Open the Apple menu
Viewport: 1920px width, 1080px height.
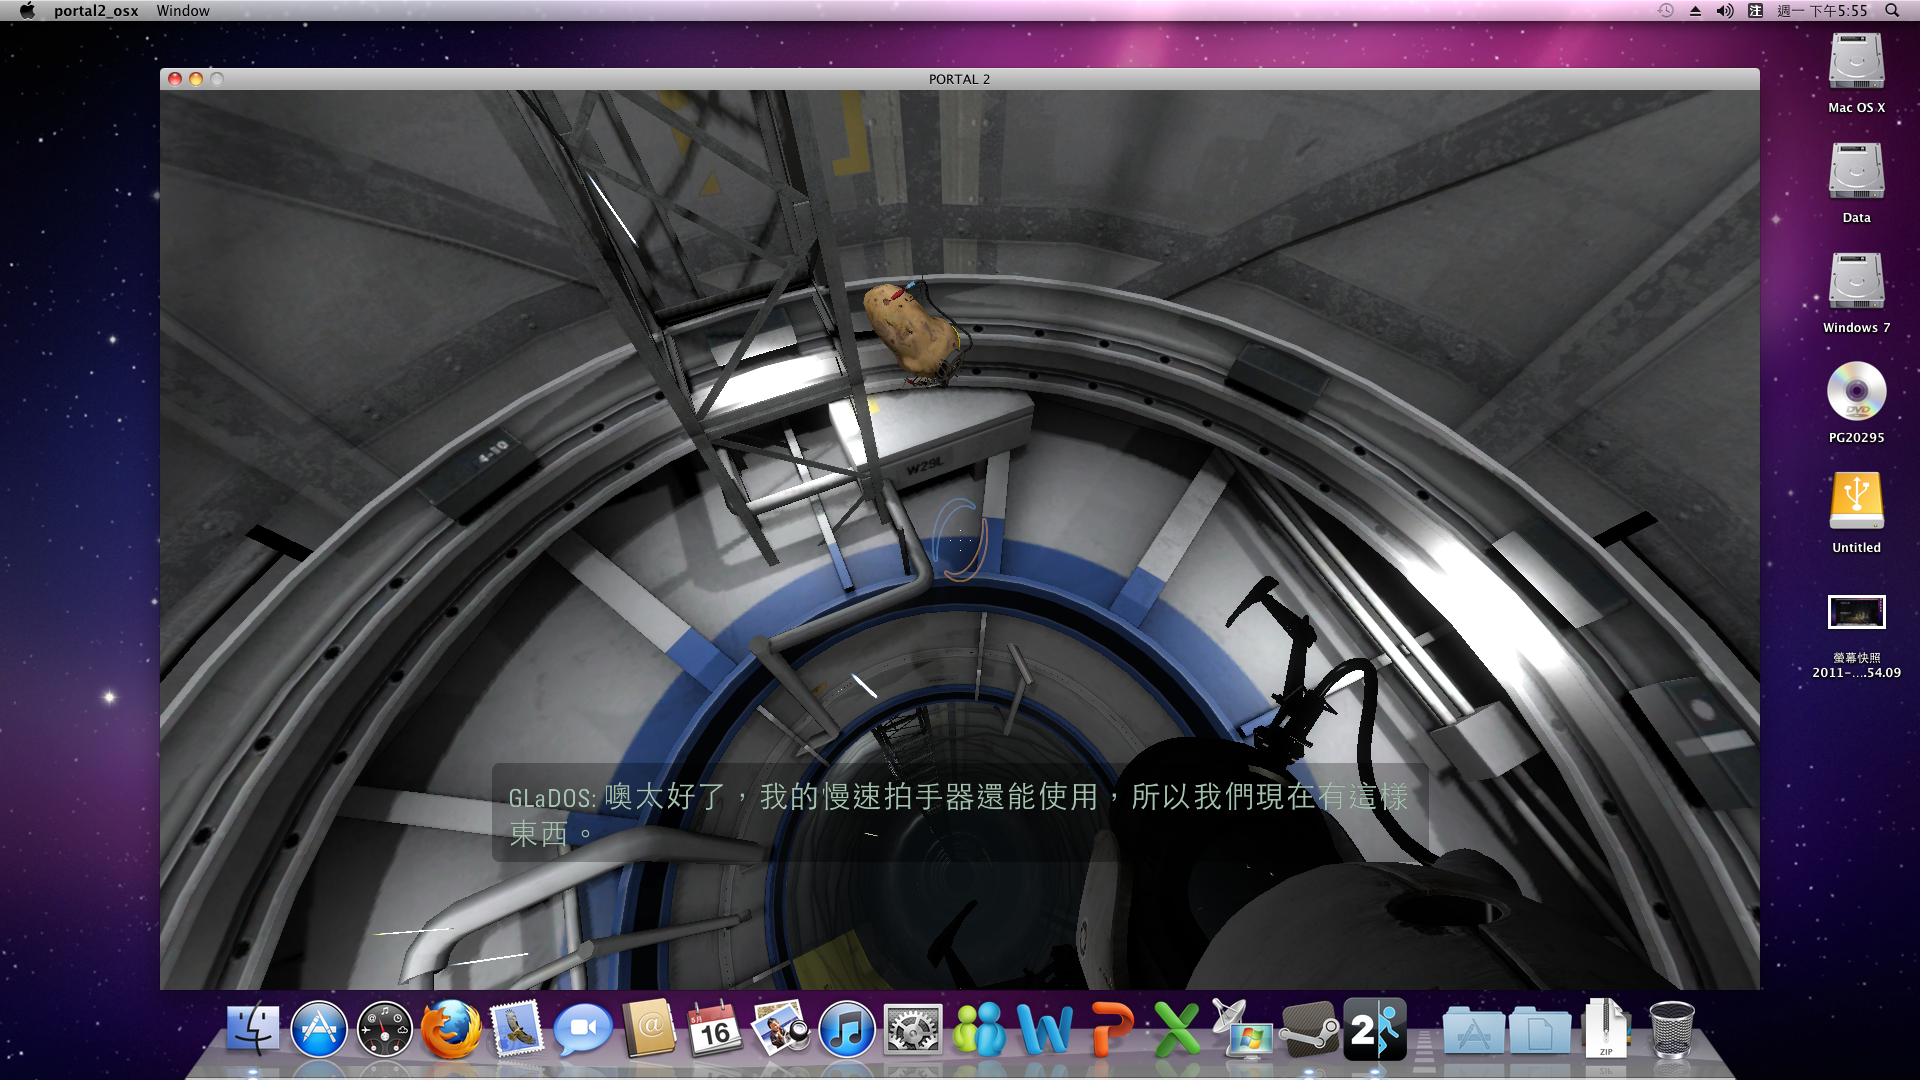27,11
